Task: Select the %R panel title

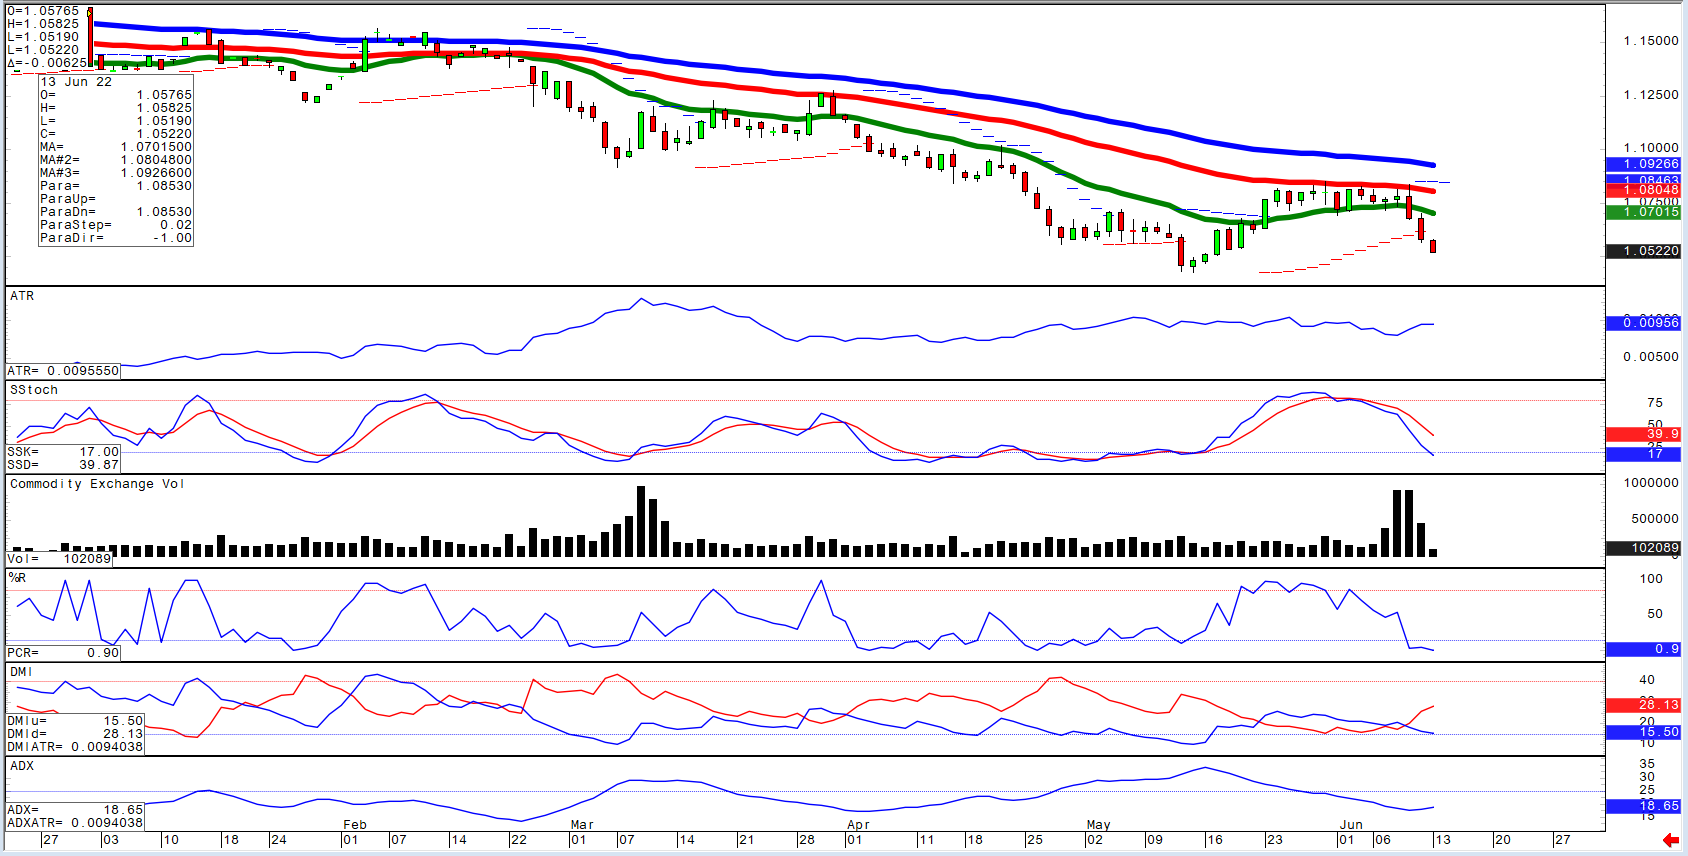Action: 17,578
